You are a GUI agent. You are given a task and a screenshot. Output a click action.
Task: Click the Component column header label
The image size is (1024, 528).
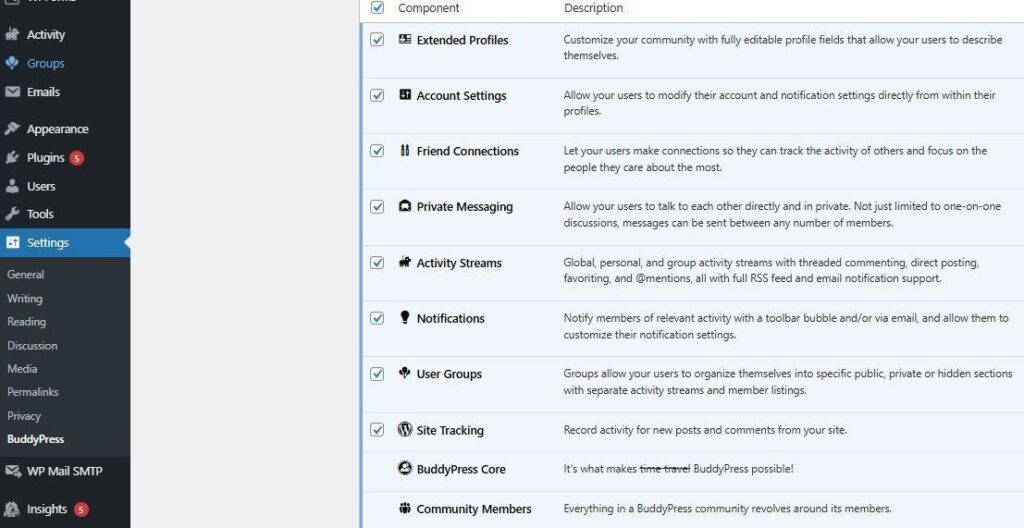[x=428, y=8]
